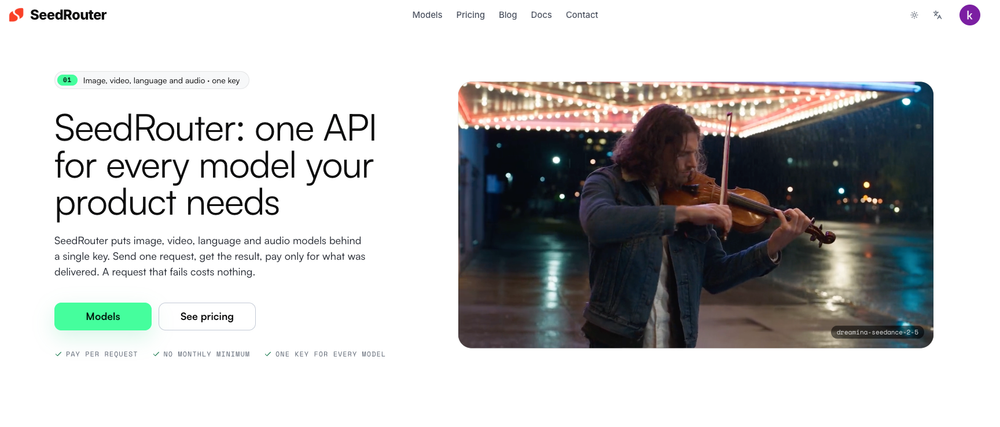This screenshot has height=427, width=1000.
Task: Open the language translation icon
Action: click(x=938, y=15)
